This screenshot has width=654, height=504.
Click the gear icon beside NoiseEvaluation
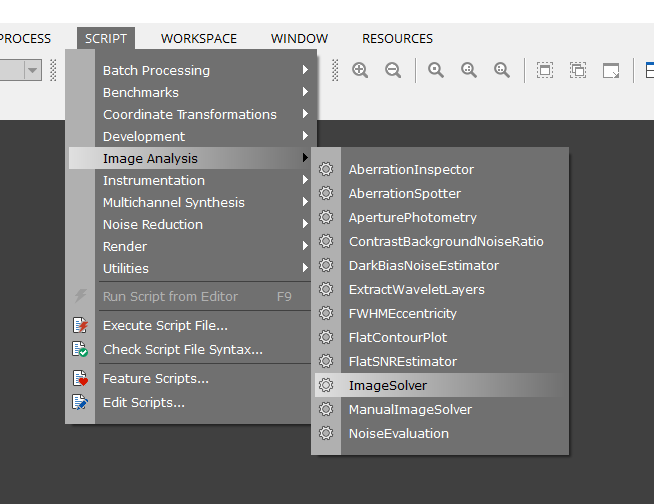pos(326,434)
